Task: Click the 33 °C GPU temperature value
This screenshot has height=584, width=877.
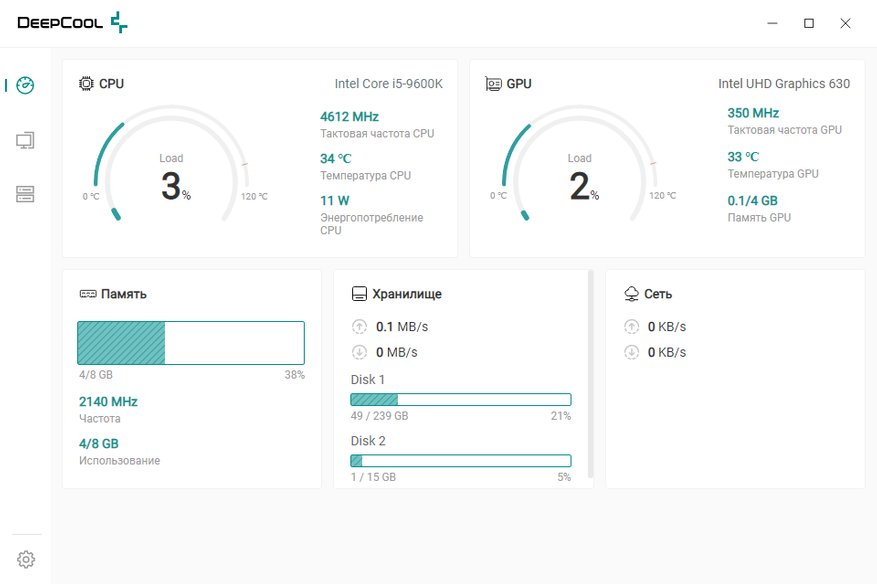Action: coord(743,157)
